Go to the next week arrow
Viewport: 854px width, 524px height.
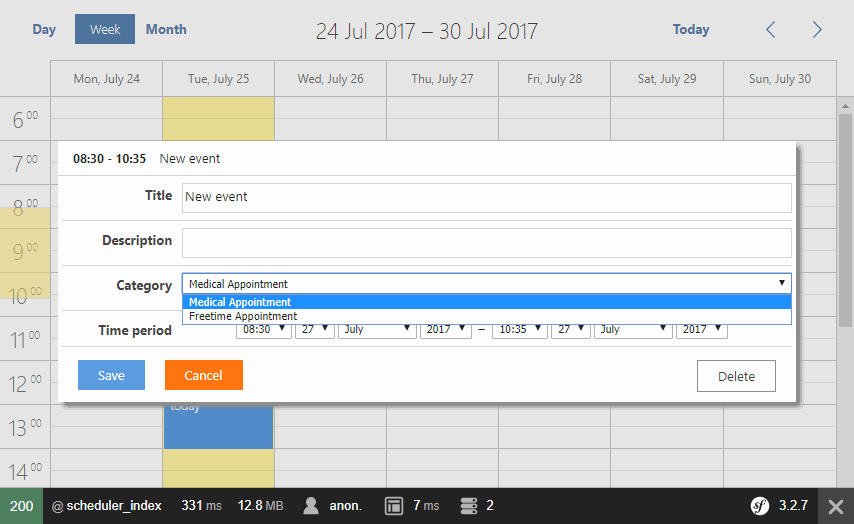click(817, 30)
